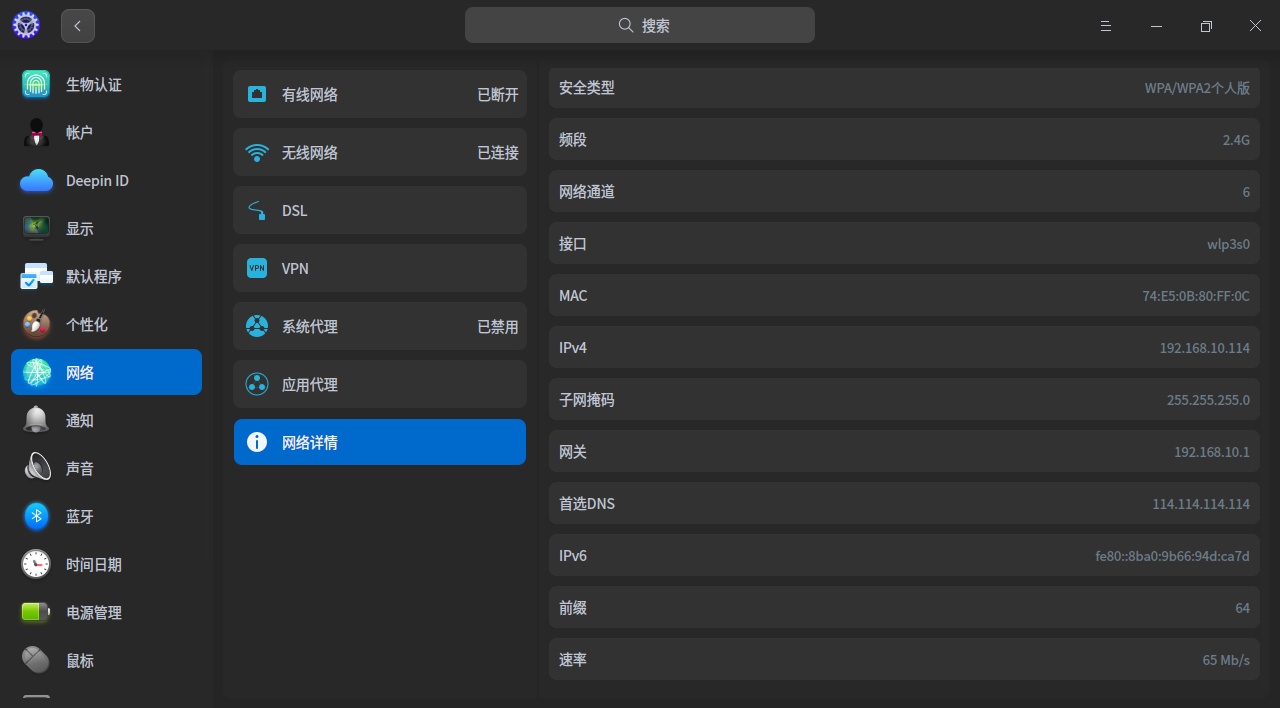
Task: Open the 系统代理 page label
Action: (310, 327)
